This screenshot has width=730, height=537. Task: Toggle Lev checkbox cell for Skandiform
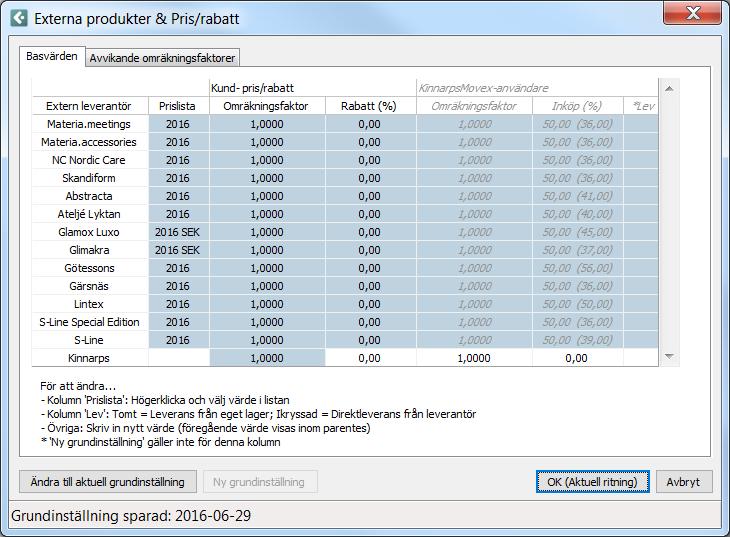tap(641, 178)
